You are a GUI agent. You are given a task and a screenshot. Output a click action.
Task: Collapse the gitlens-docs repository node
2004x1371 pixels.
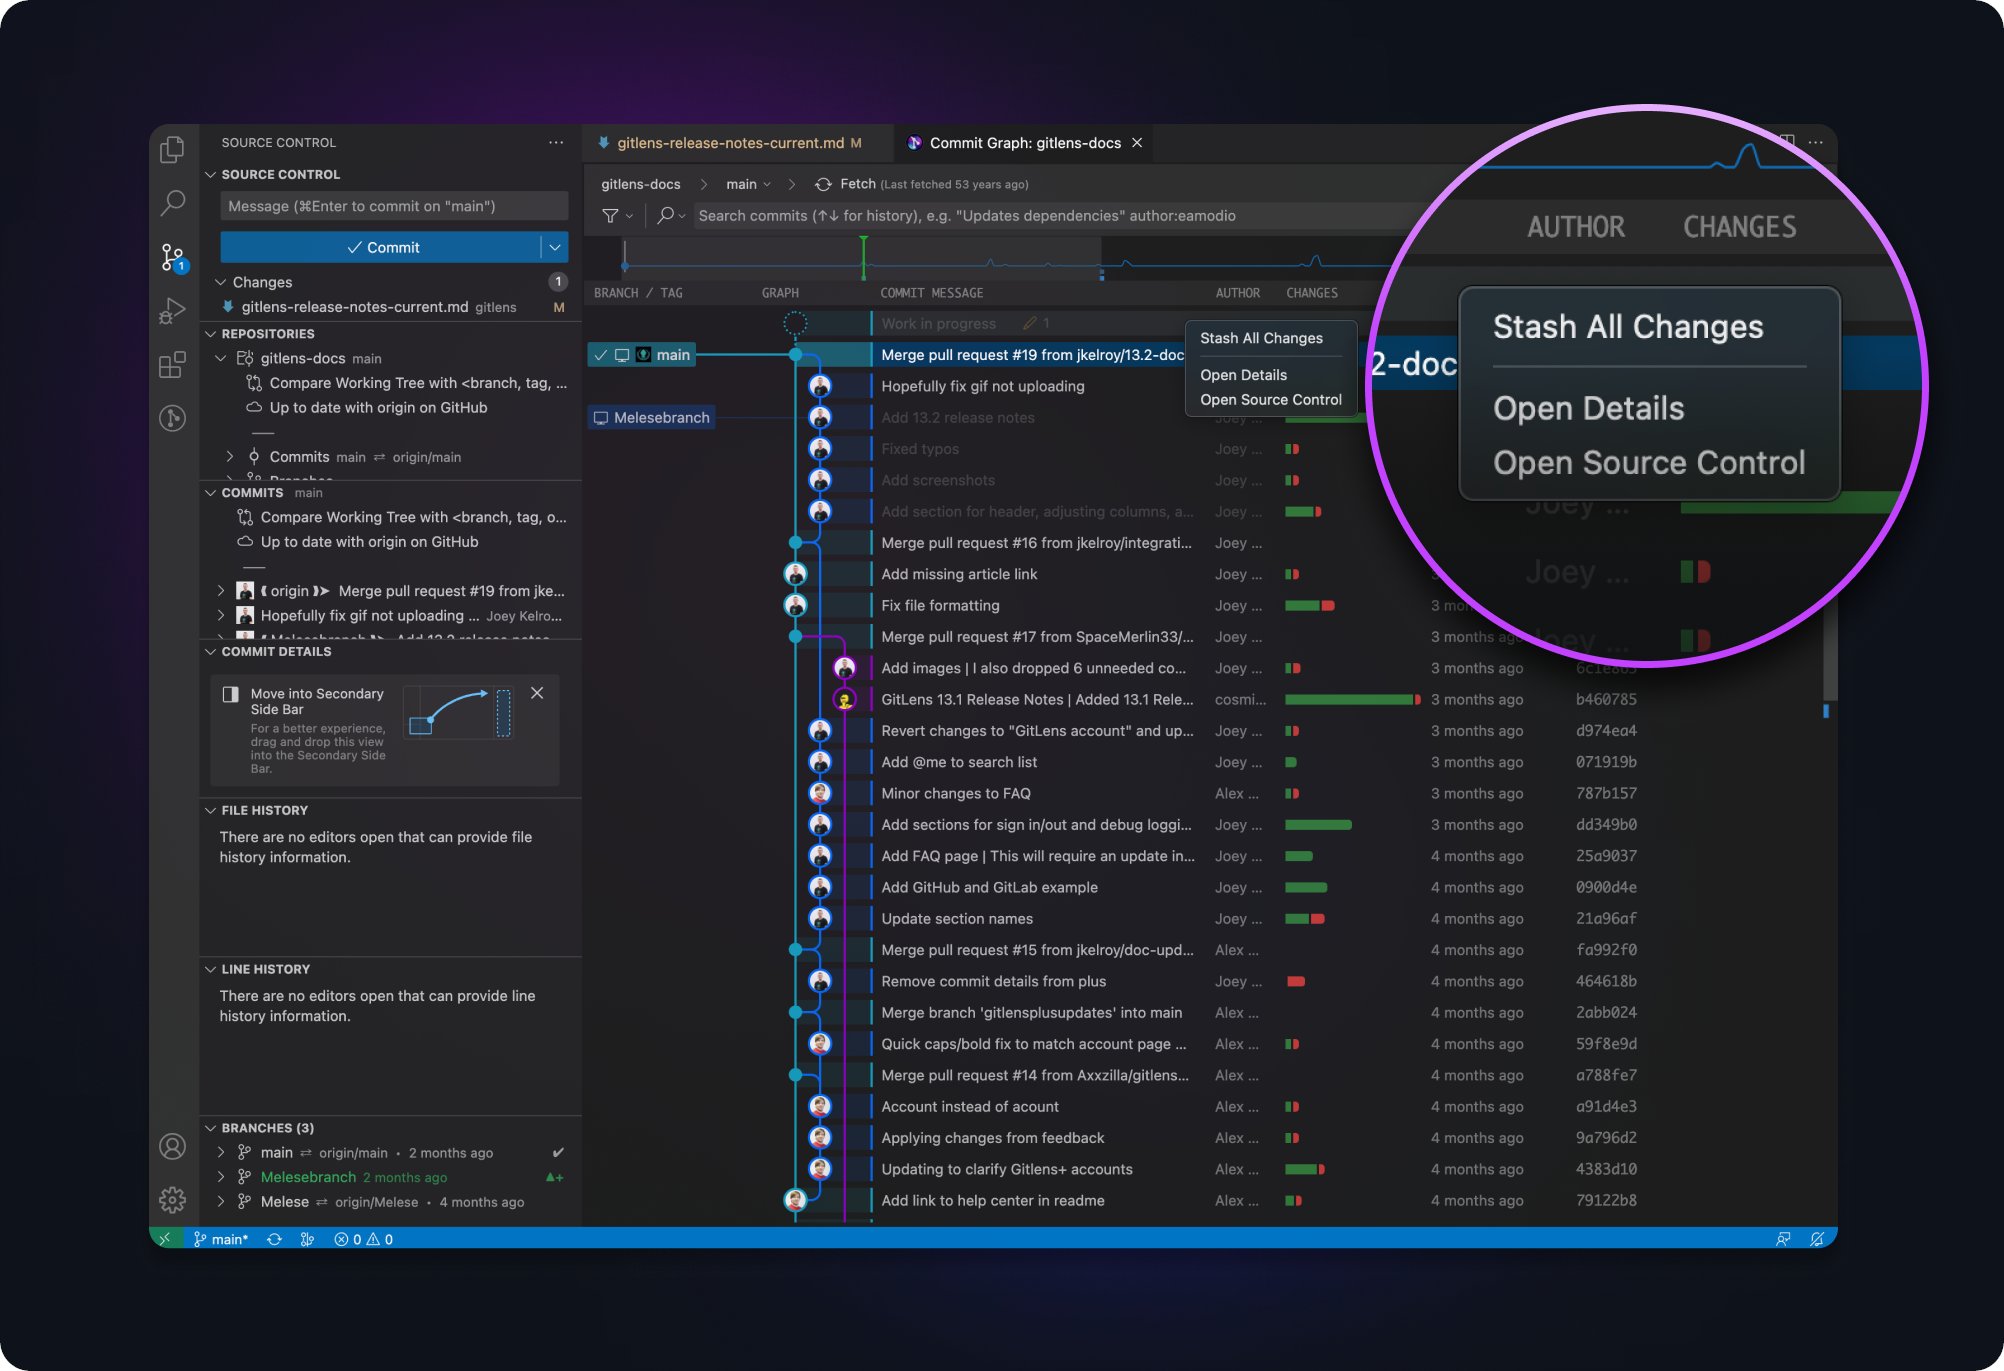[221, 358]
